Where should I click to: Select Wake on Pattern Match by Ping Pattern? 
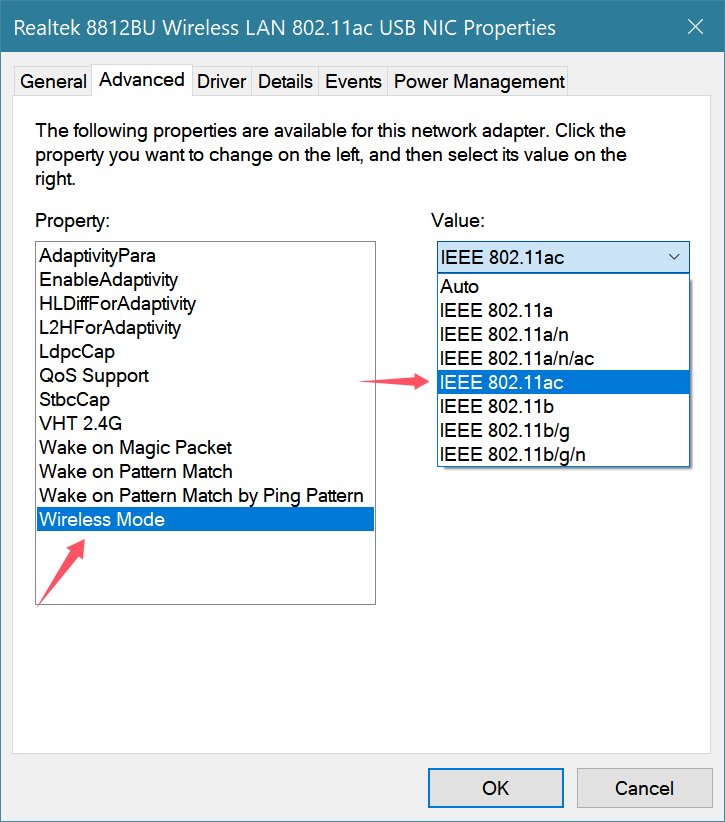point(205,495)
